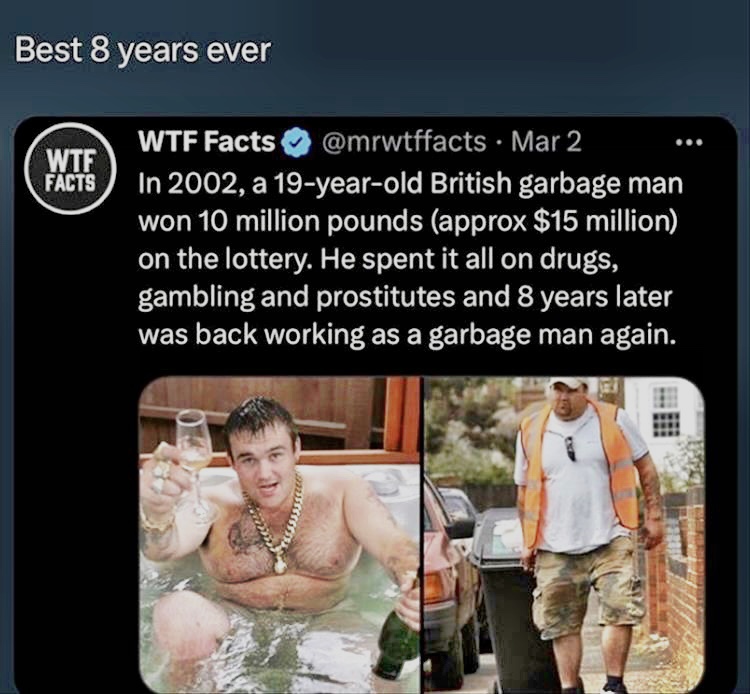Click the "$15 million" text in tweet
Screen dimensions: 750x694
pos(605,221)
